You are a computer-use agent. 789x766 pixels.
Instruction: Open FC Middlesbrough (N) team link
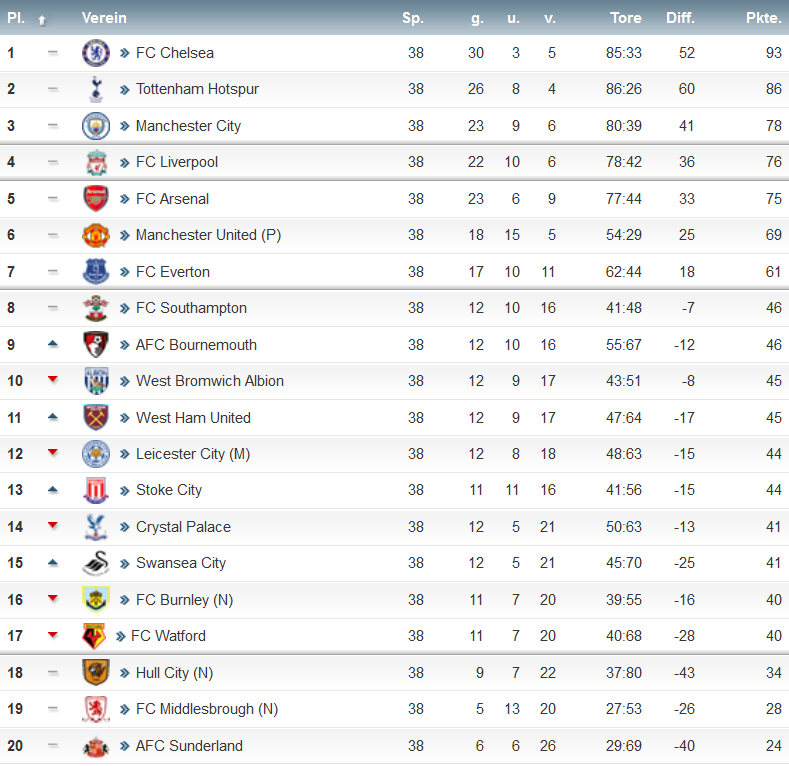[x=207, y=709]
